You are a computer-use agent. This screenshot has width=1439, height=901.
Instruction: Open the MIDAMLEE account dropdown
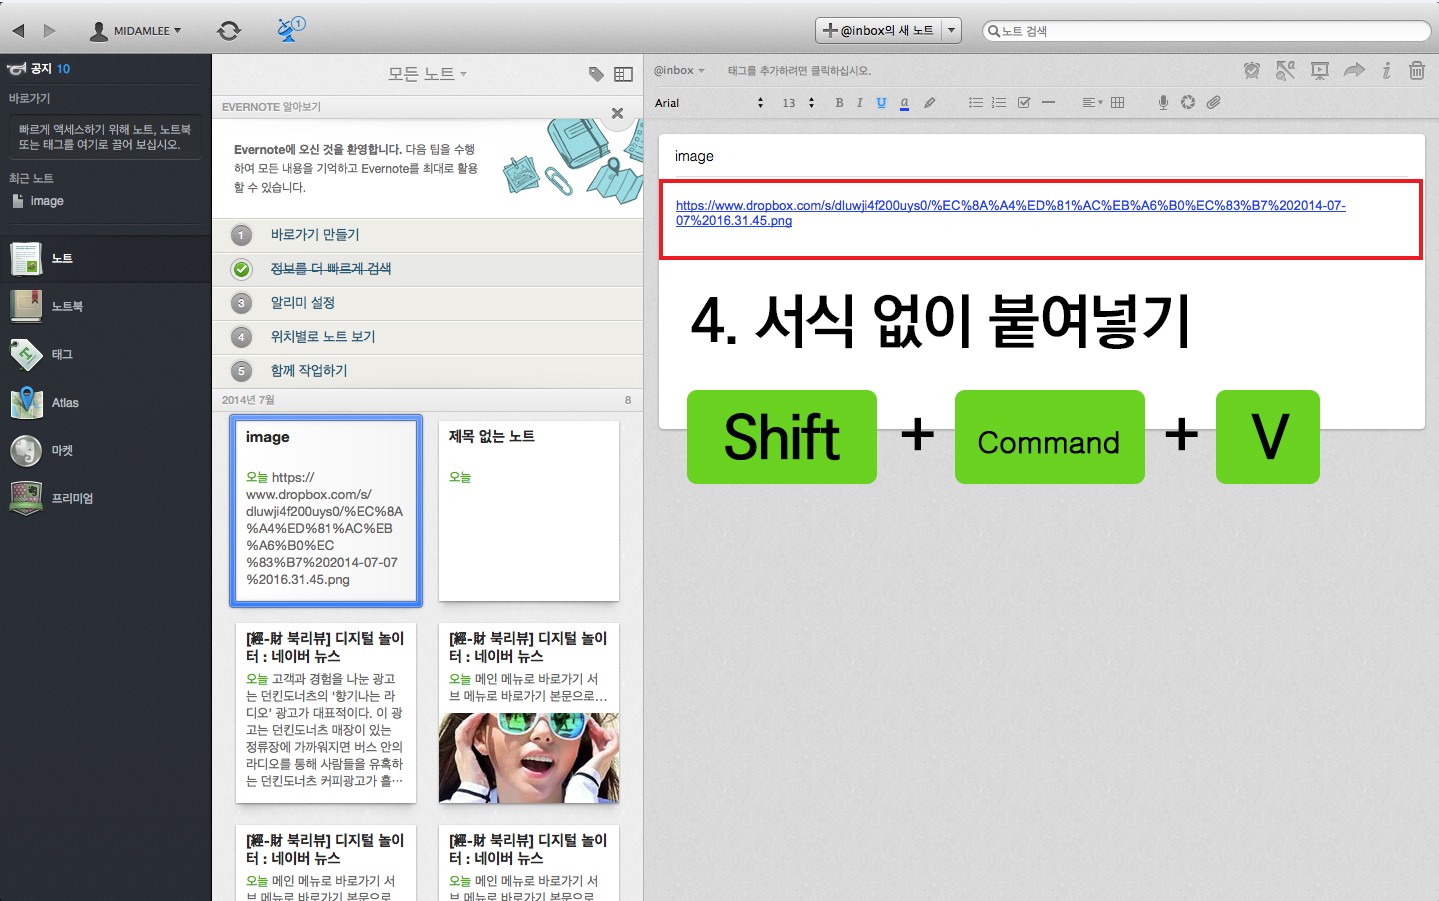(x=136, y=31)
